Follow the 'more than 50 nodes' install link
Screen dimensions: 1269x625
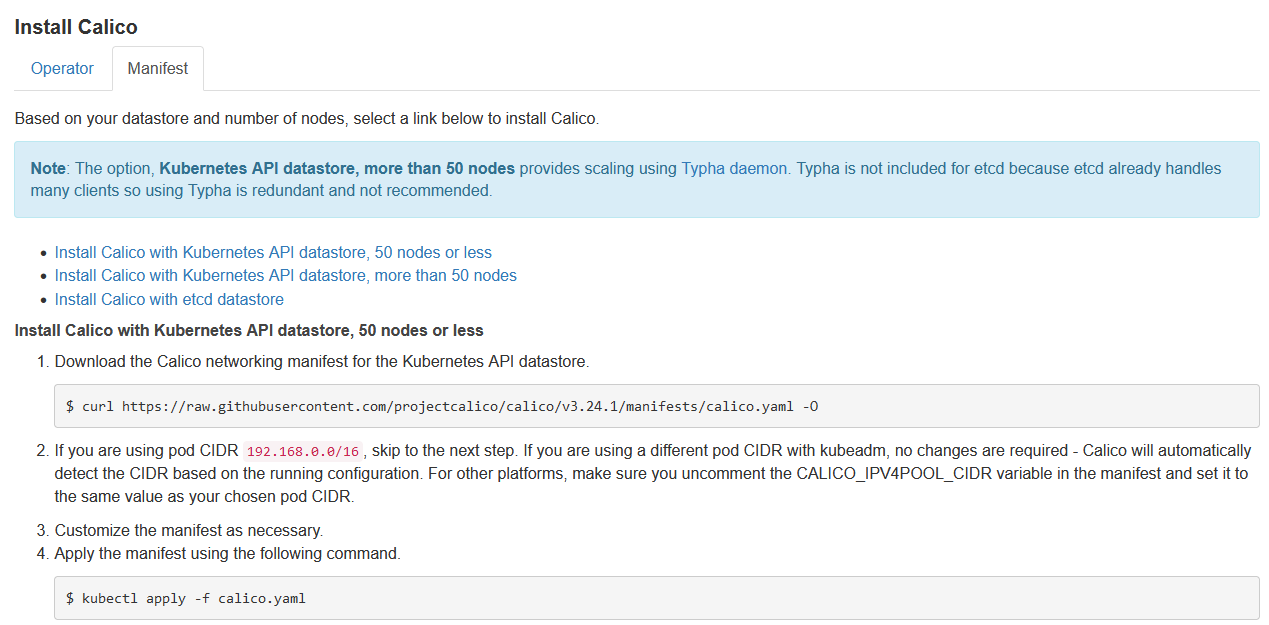(285, 275)
